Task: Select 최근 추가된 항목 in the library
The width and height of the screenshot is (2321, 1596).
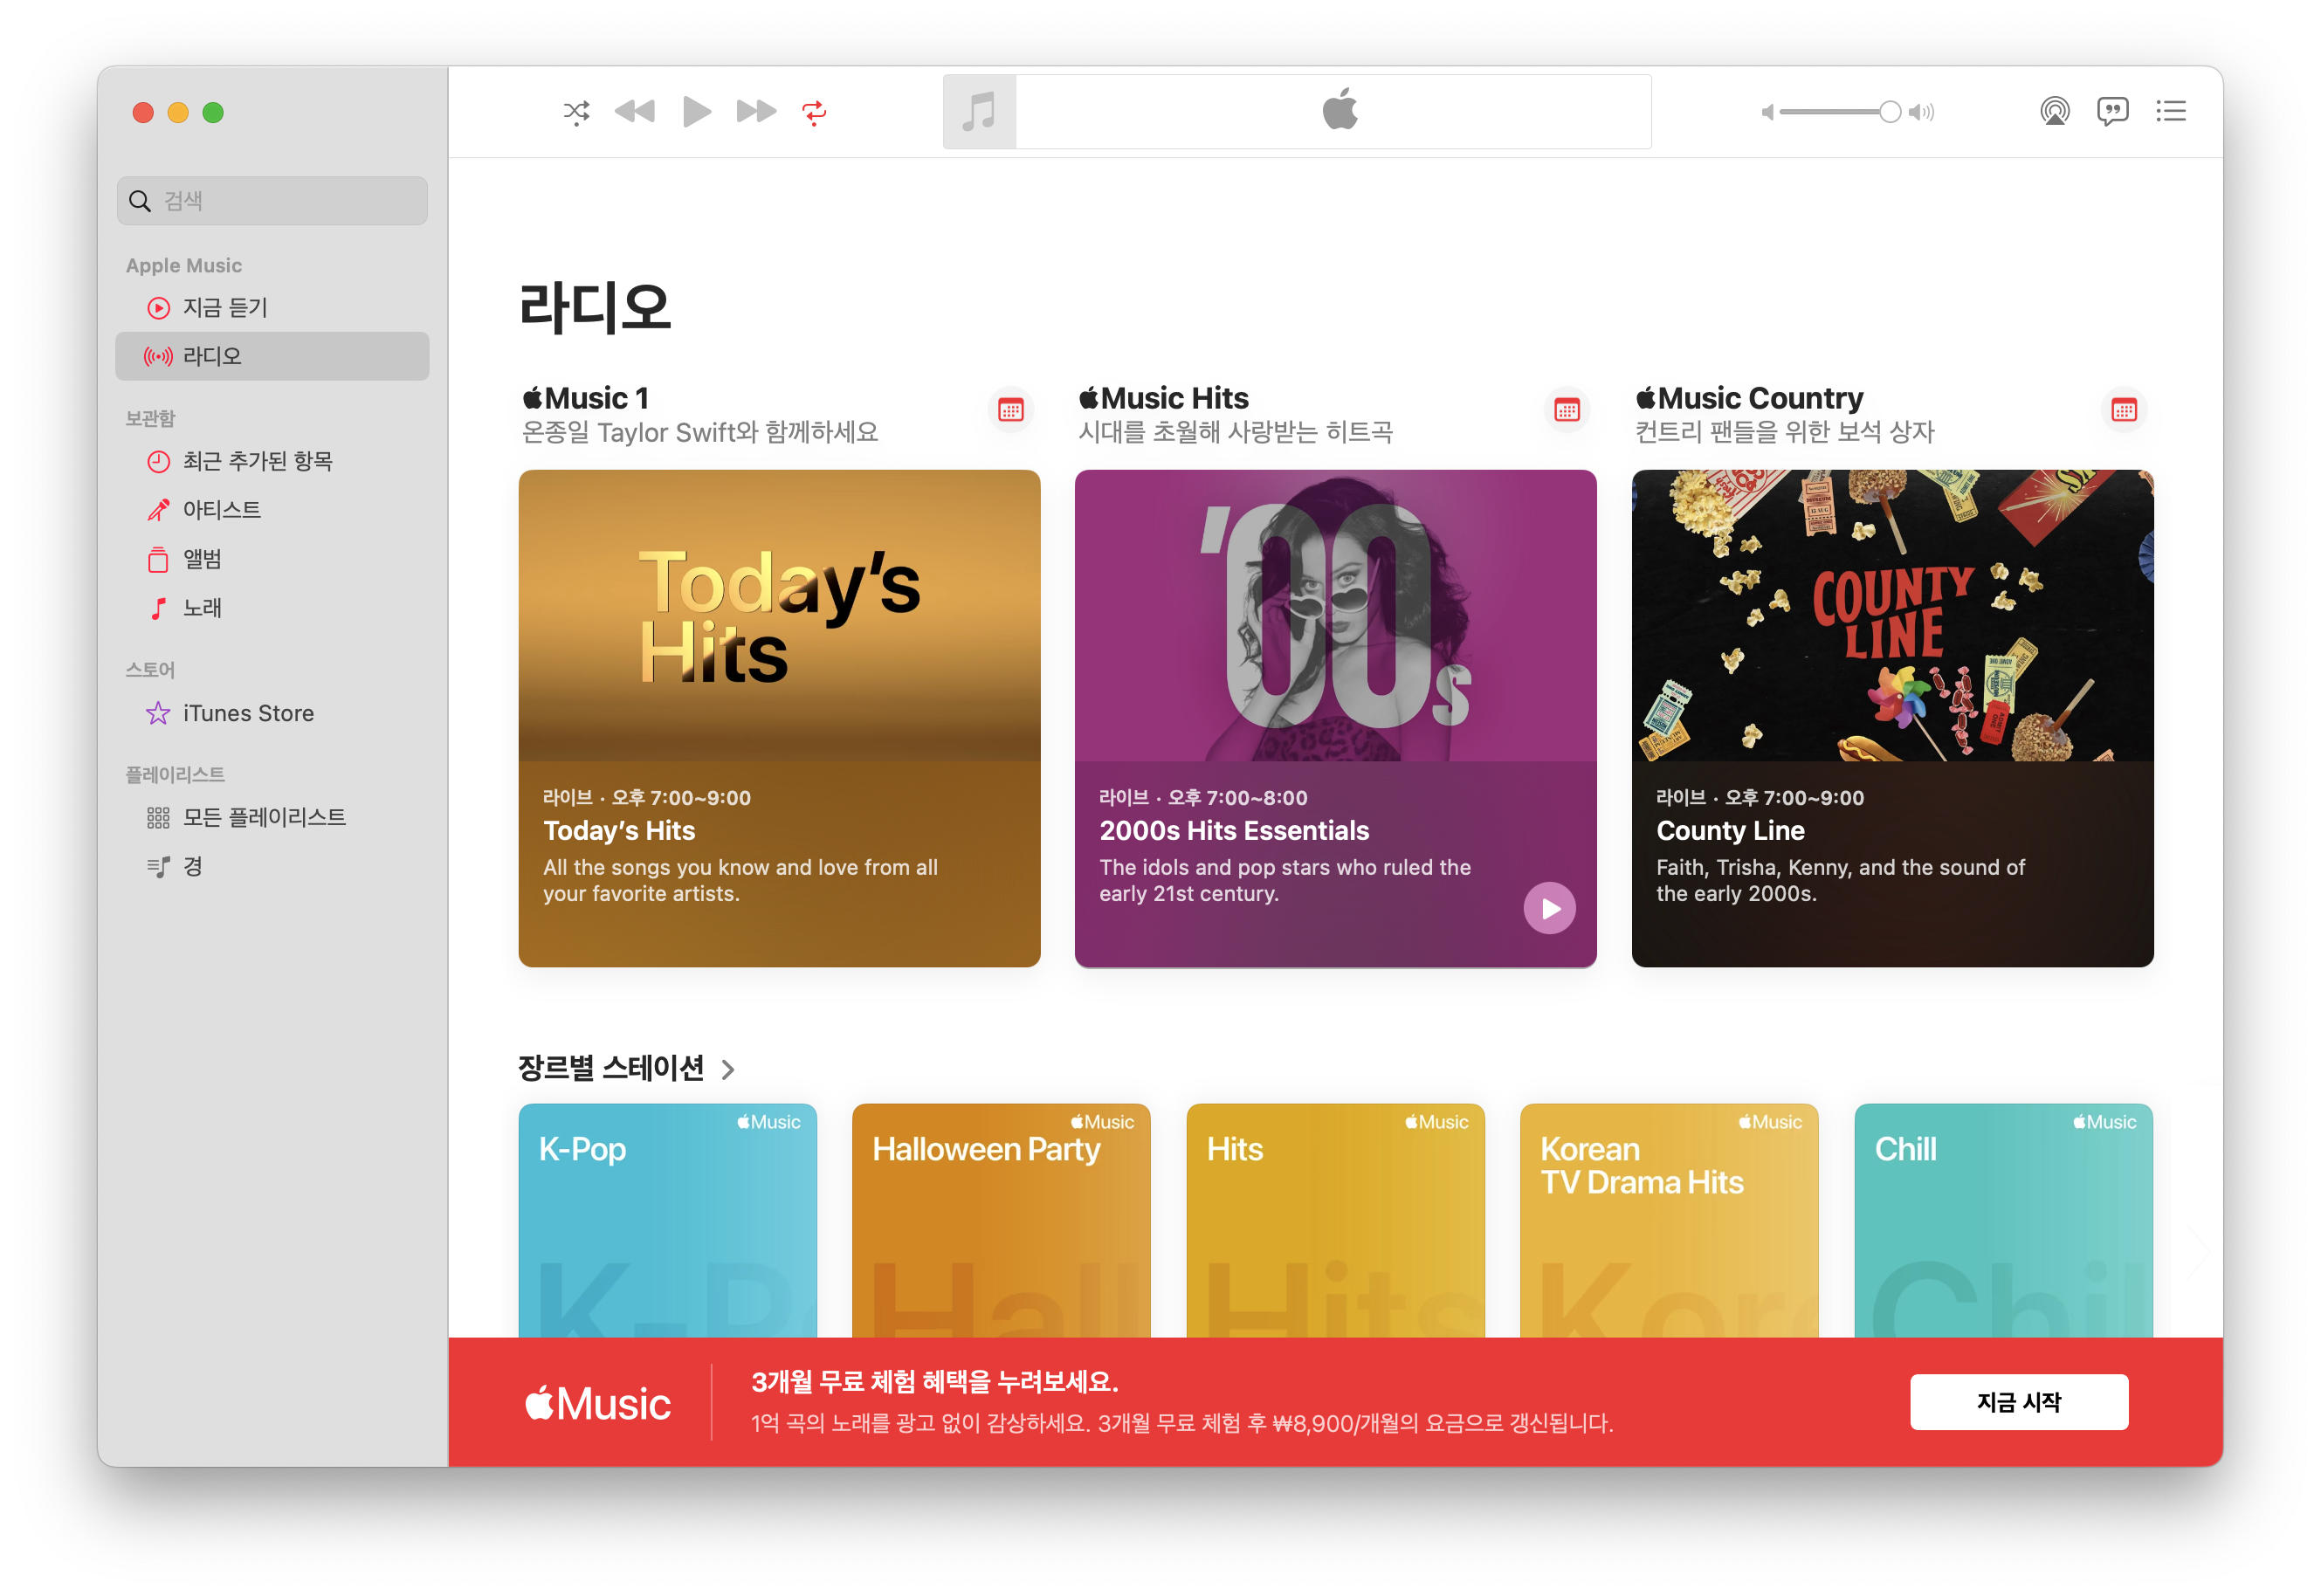Action: click(x=257, y=461)
